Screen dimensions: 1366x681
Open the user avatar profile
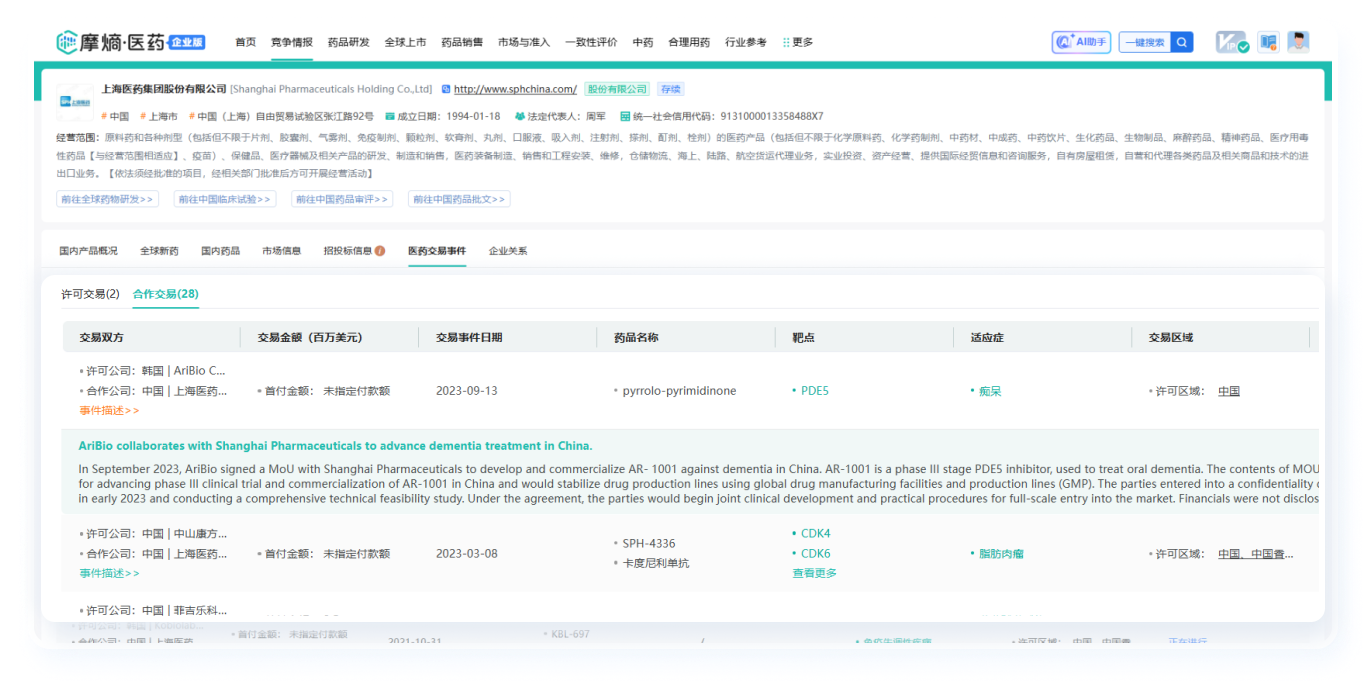[1298, 42]
